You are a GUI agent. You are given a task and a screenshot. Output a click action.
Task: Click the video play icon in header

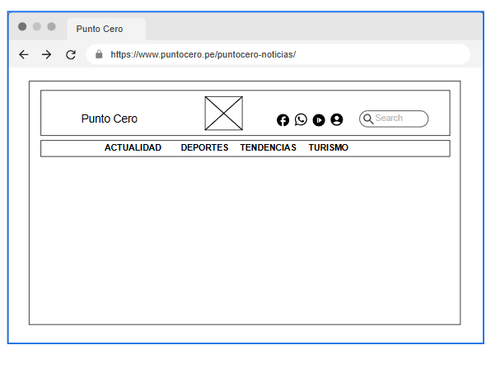pos(319,120)
